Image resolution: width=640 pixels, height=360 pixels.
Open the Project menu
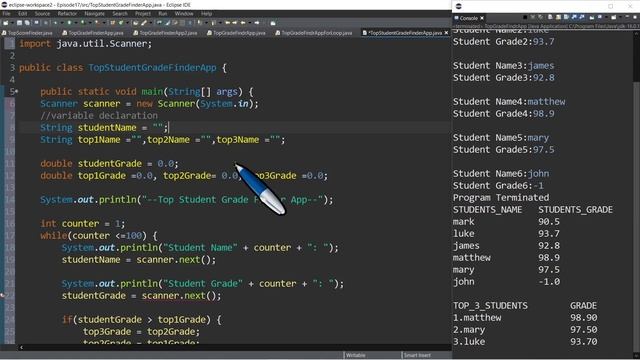[x=143, y=13]
